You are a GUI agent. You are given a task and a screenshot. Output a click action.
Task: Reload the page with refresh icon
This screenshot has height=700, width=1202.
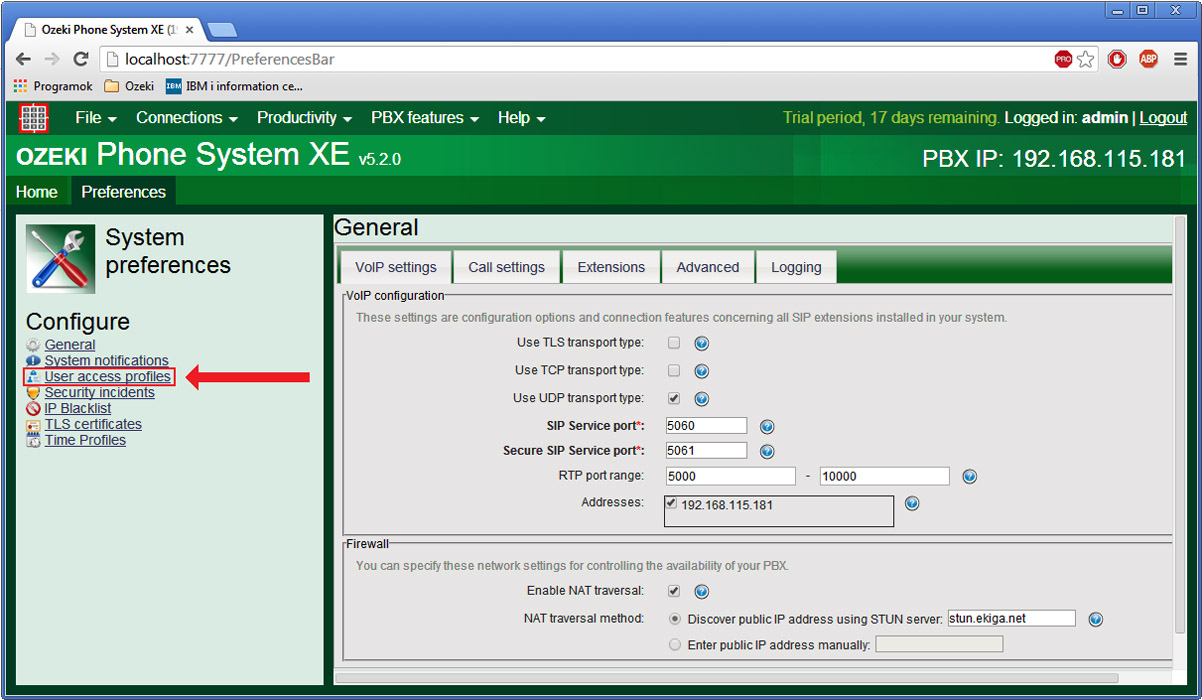tap(81, 59)
